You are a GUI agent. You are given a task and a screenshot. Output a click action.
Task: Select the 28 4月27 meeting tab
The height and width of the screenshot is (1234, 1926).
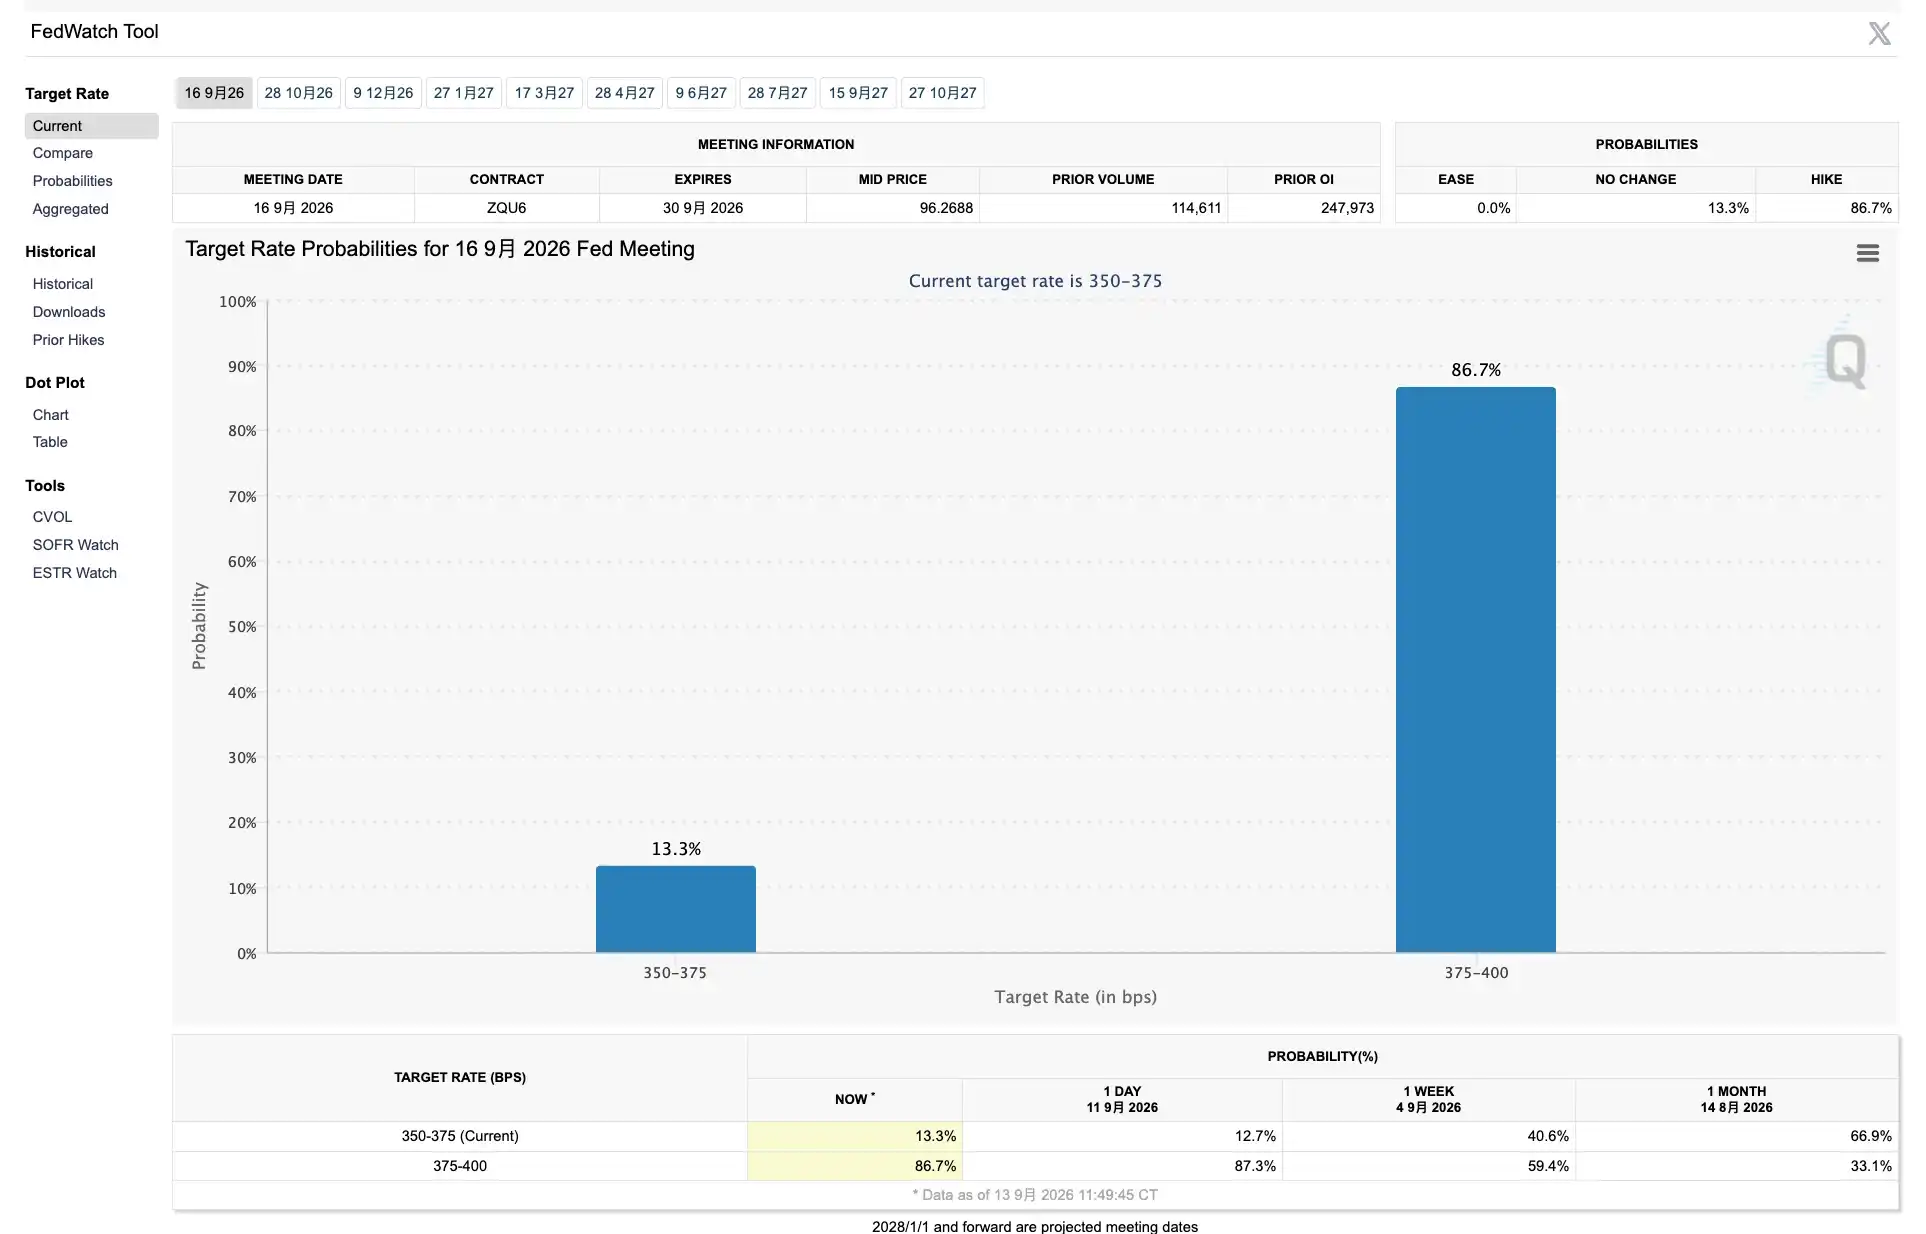coord(625,93)
